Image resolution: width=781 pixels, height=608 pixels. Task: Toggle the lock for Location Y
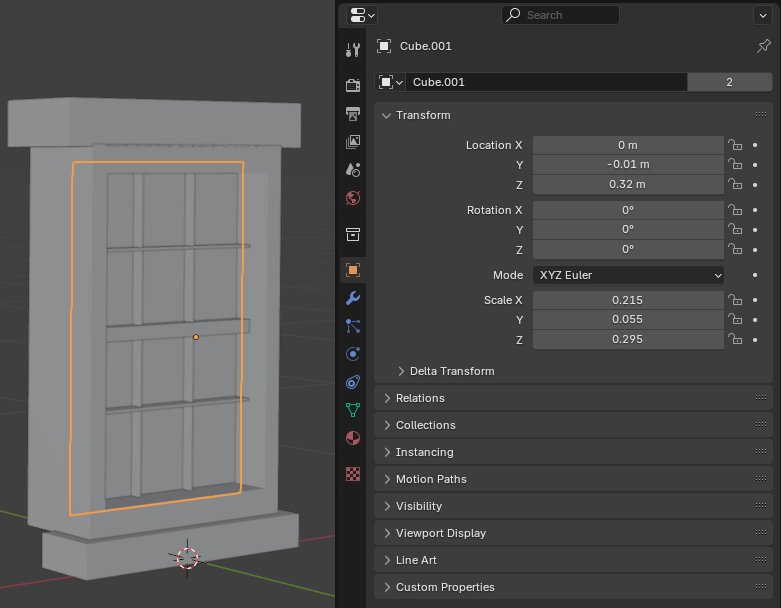[735, 164]
